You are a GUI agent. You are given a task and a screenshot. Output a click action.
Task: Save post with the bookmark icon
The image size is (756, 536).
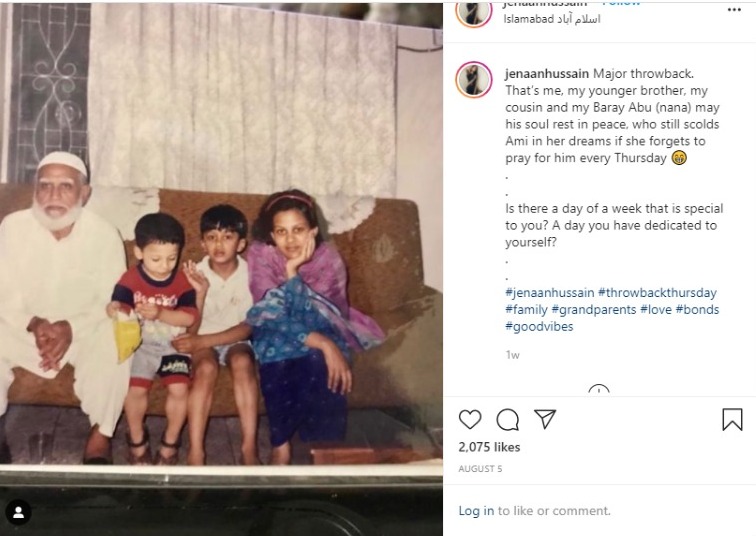(x=732, y=419)
